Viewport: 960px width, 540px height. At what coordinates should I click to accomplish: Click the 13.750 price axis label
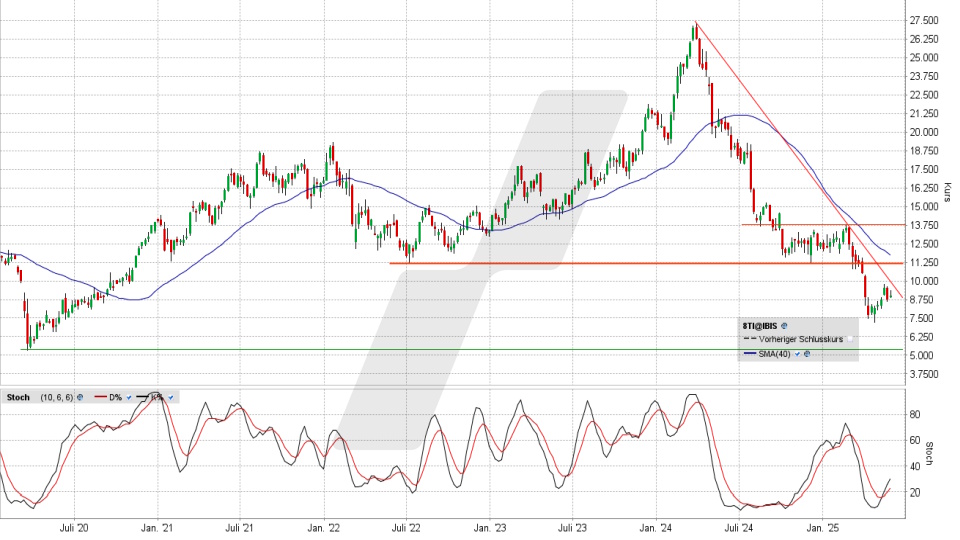coord(924,225)
